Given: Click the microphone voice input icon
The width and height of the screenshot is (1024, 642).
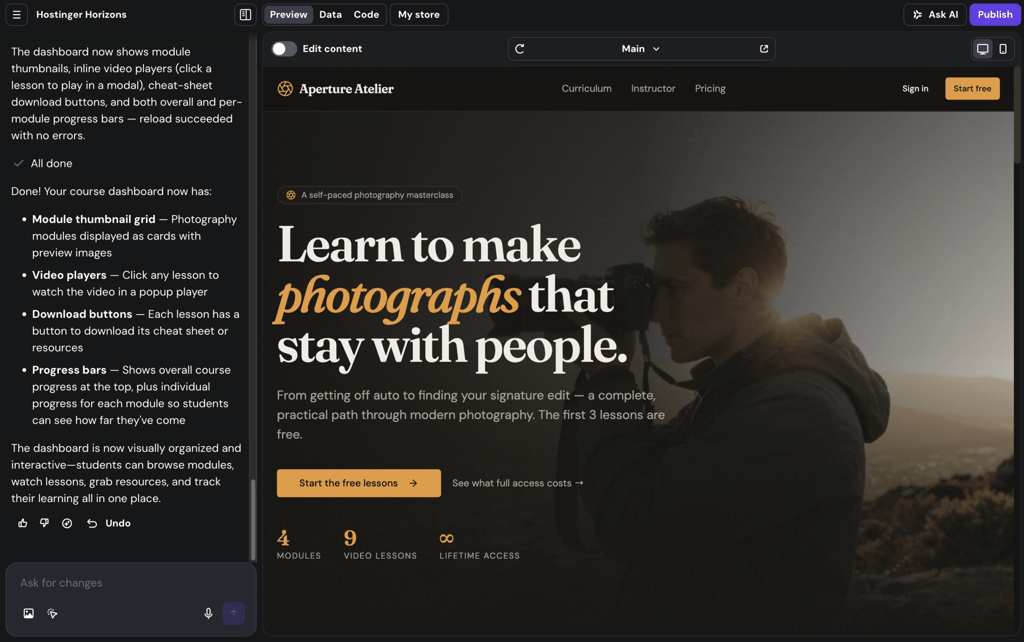Looking at the screenshot, I should click(208, 613).
